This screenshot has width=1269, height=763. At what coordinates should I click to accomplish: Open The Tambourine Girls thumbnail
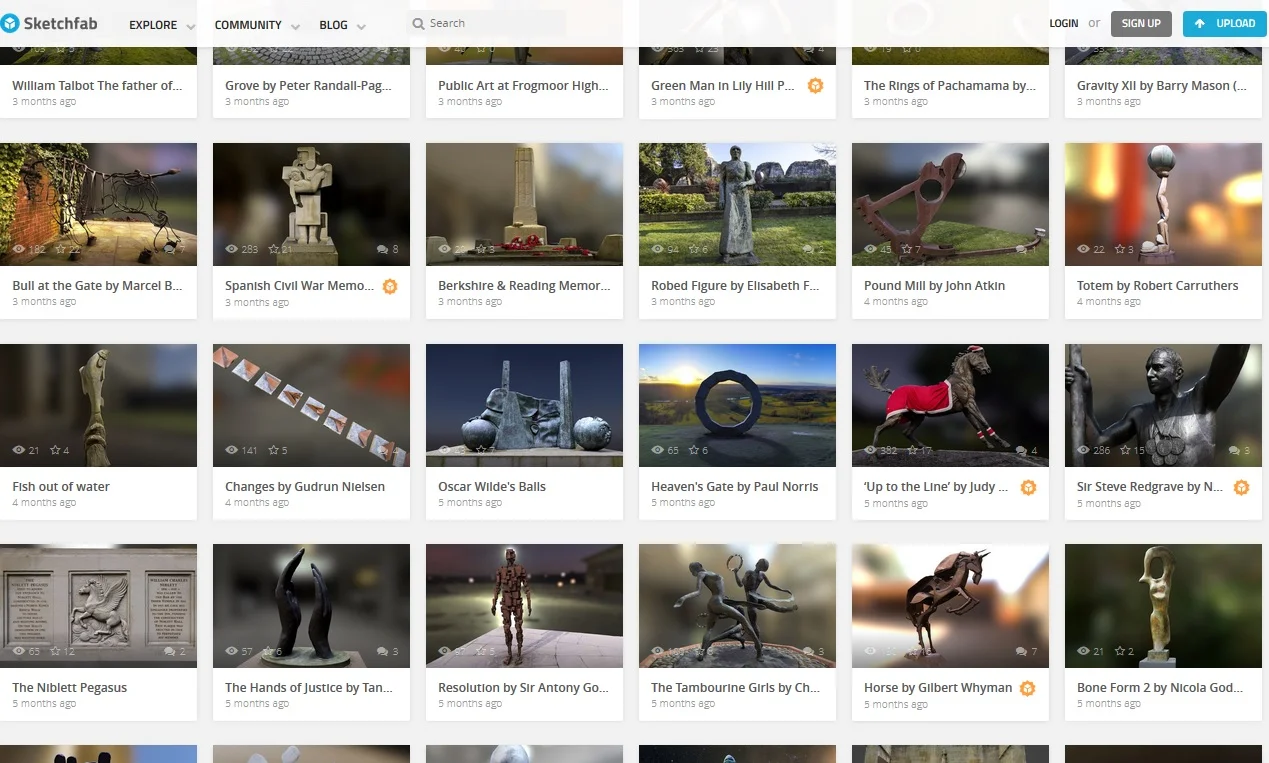click(x=737, y=606)
